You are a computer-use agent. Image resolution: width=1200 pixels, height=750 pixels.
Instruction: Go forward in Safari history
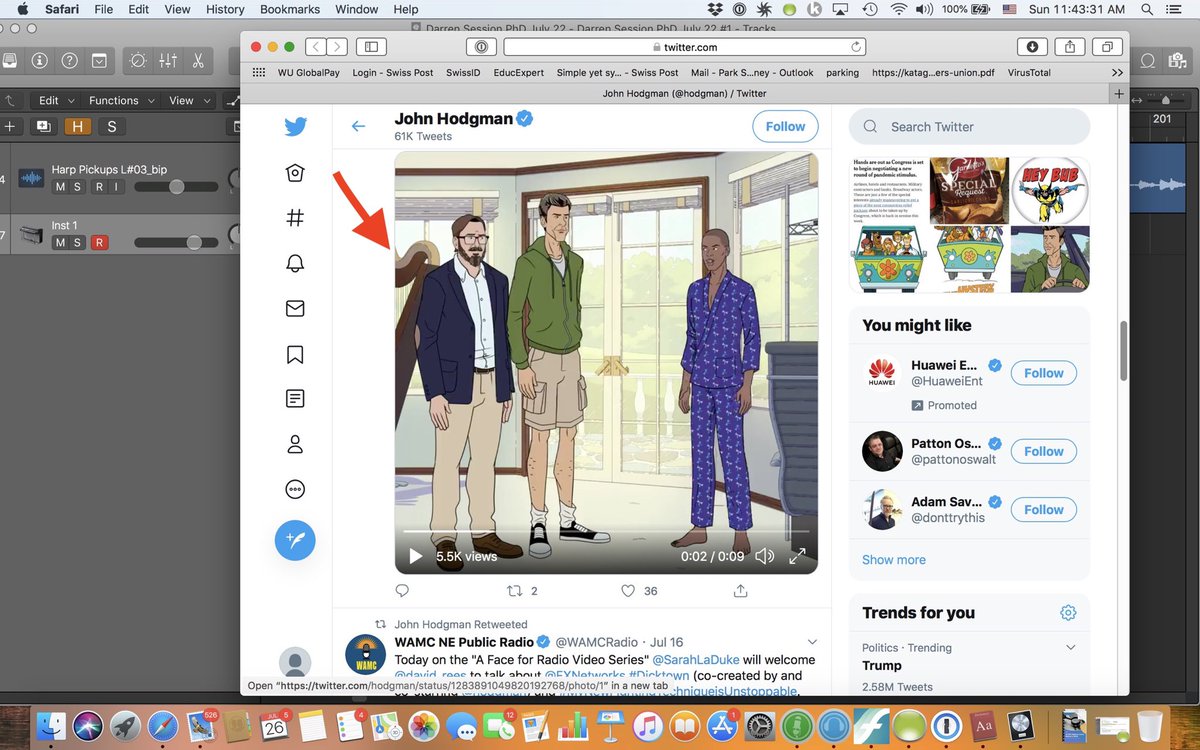tap(337, 47)
